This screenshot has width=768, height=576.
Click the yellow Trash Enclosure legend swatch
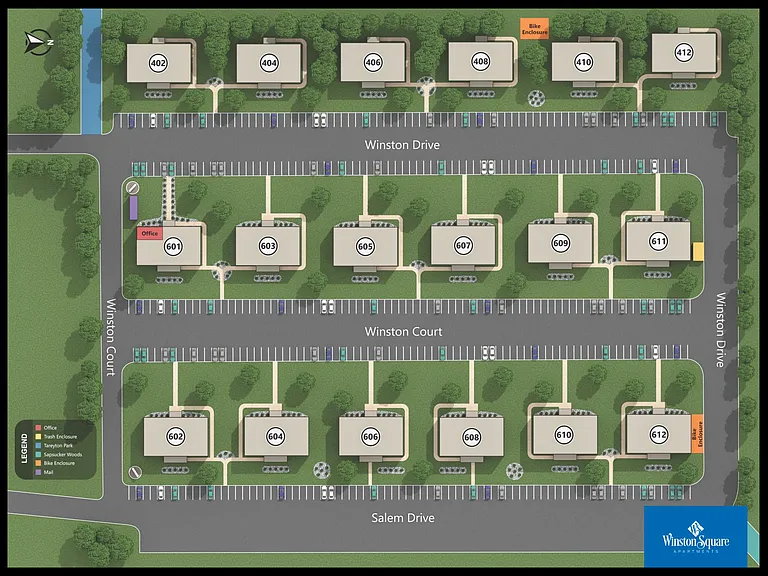(38, 437)
